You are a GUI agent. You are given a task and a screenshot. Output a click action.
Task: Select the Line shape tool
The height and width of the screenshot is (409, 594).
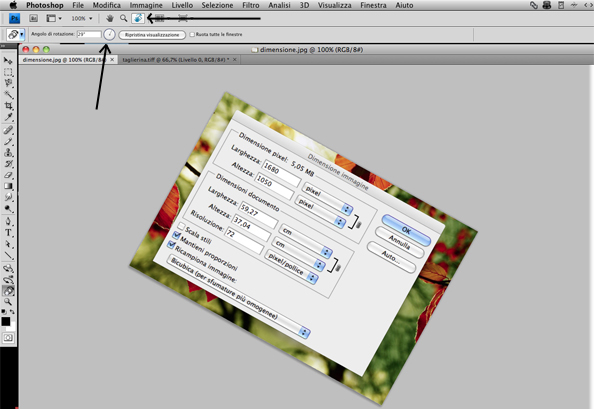click(8, 256)
